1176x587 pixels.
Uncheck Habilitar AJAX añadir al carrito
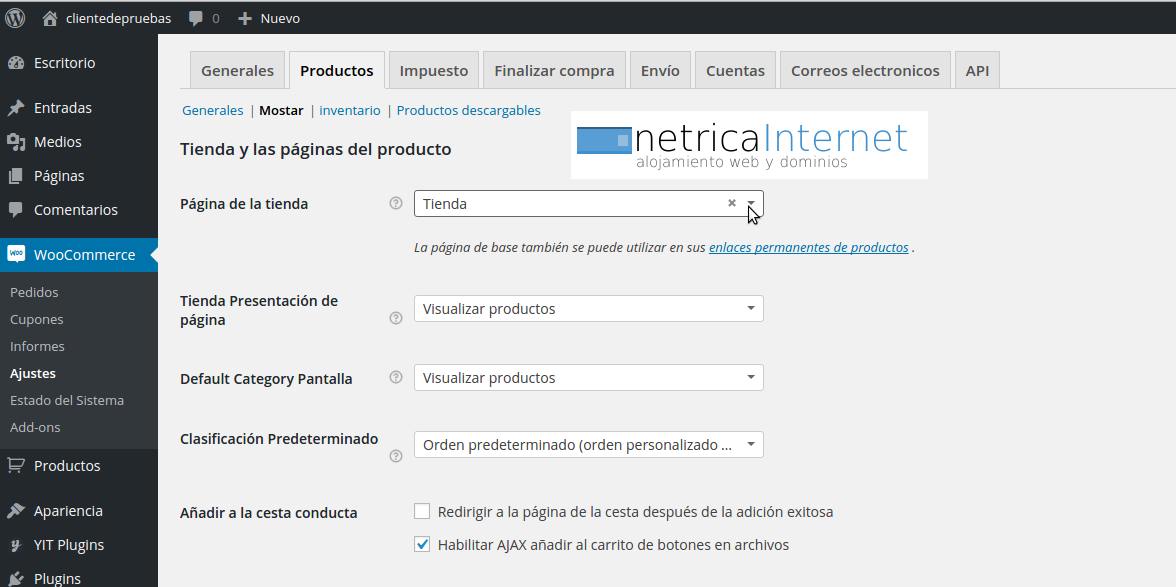pos(422,545)
